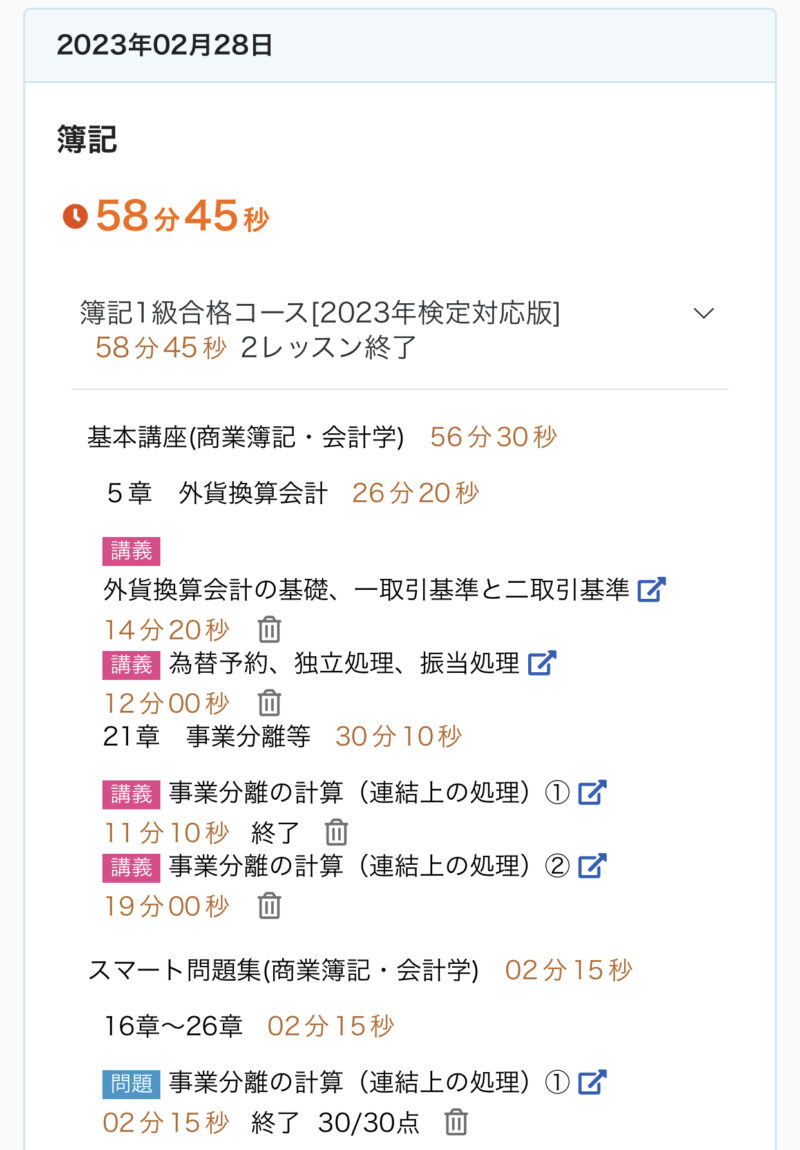Open external link for 為替予約、独立処理、振当処理
The image size is (800, 1150).
coord(542,662)
